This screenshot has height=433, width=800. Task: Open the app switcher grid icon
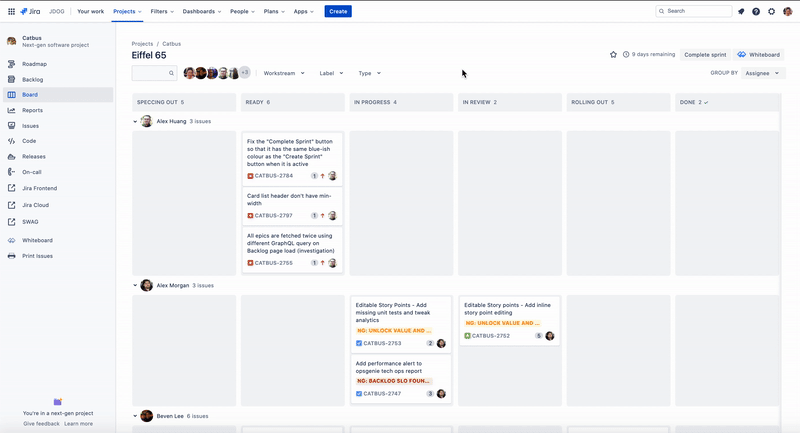11,11
